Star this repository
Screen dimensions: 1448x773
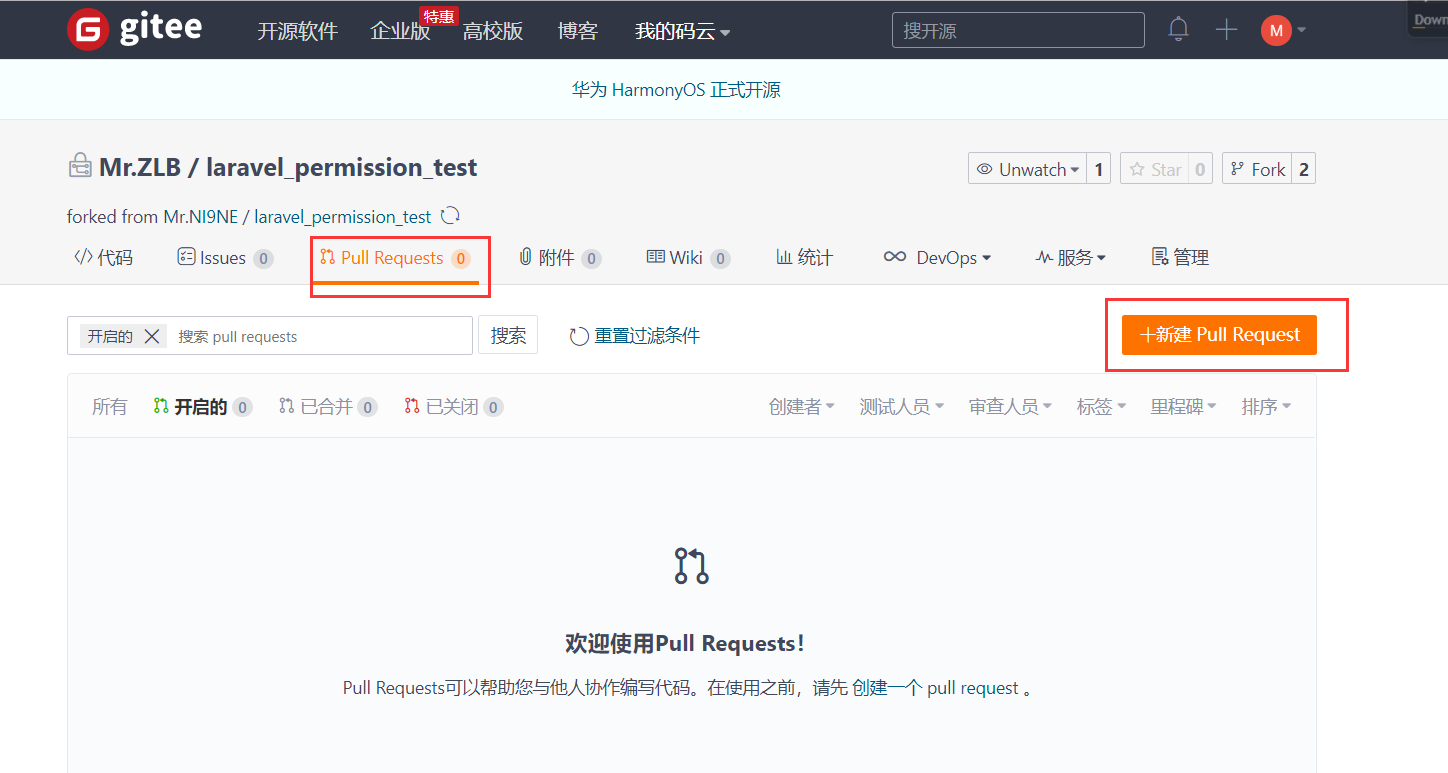click(x=1155, y=169)
